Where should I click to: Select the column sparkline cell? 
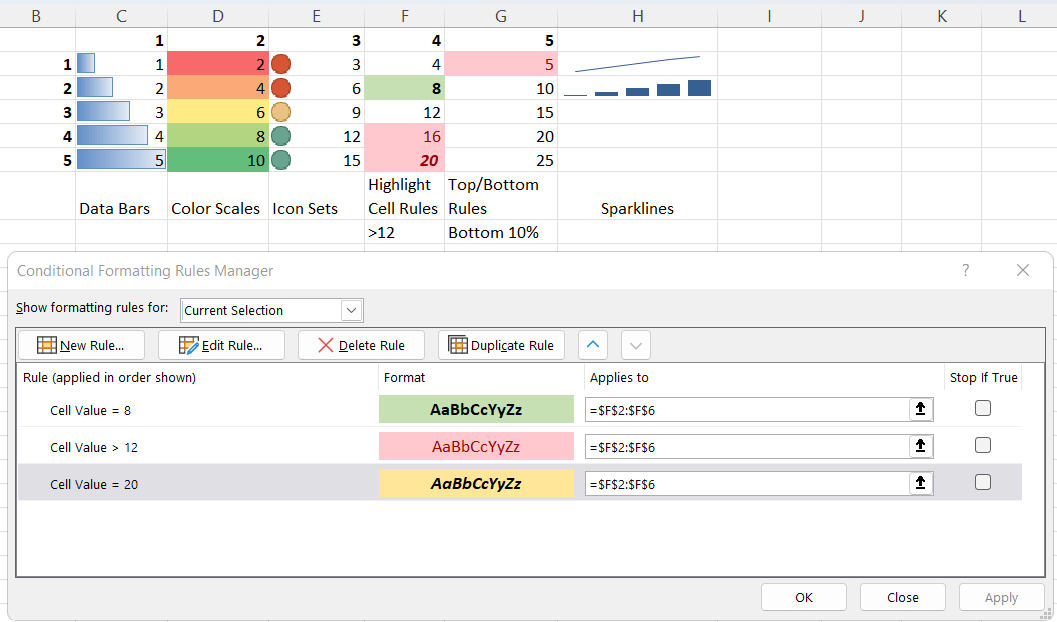click(638, 88)
